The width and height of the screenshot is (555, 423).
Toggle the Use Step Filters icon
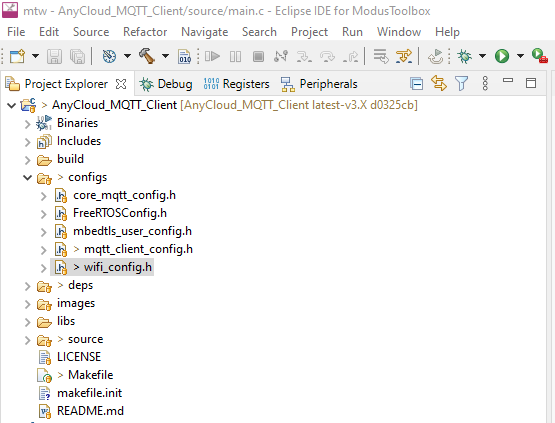404,56
